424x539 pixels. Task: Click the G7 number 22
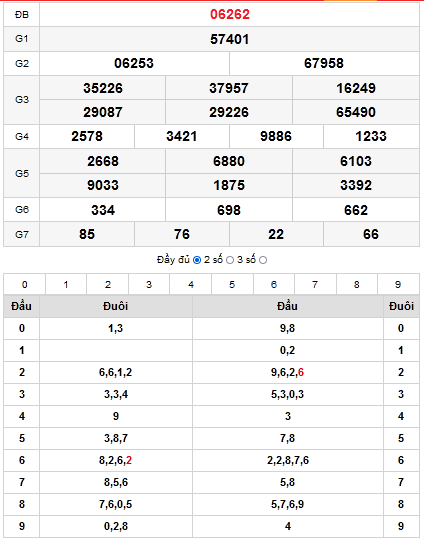(276, 234)
